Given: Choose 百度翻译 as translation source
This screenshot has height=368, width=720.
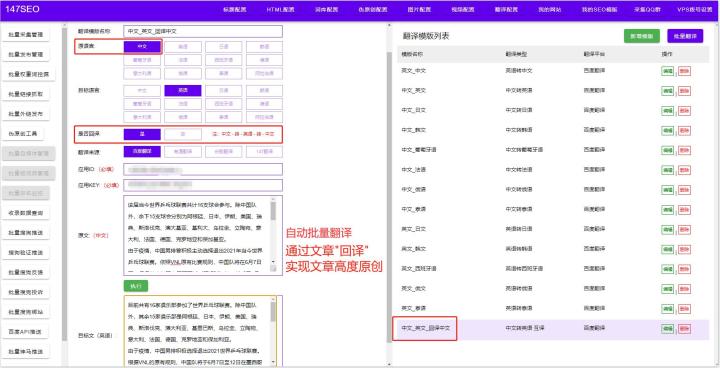Looking at the screenshot, I should tap(142, 152).
